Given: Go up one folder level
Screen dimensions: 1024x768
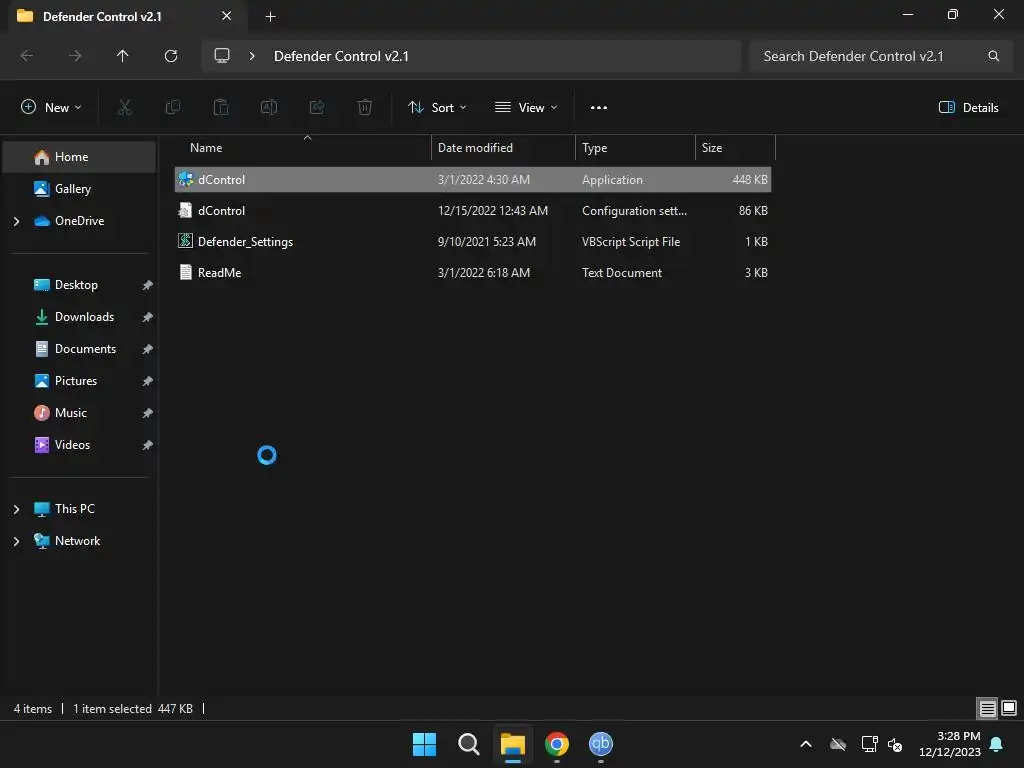Looking at the screenshot, I should coord(123,56).
